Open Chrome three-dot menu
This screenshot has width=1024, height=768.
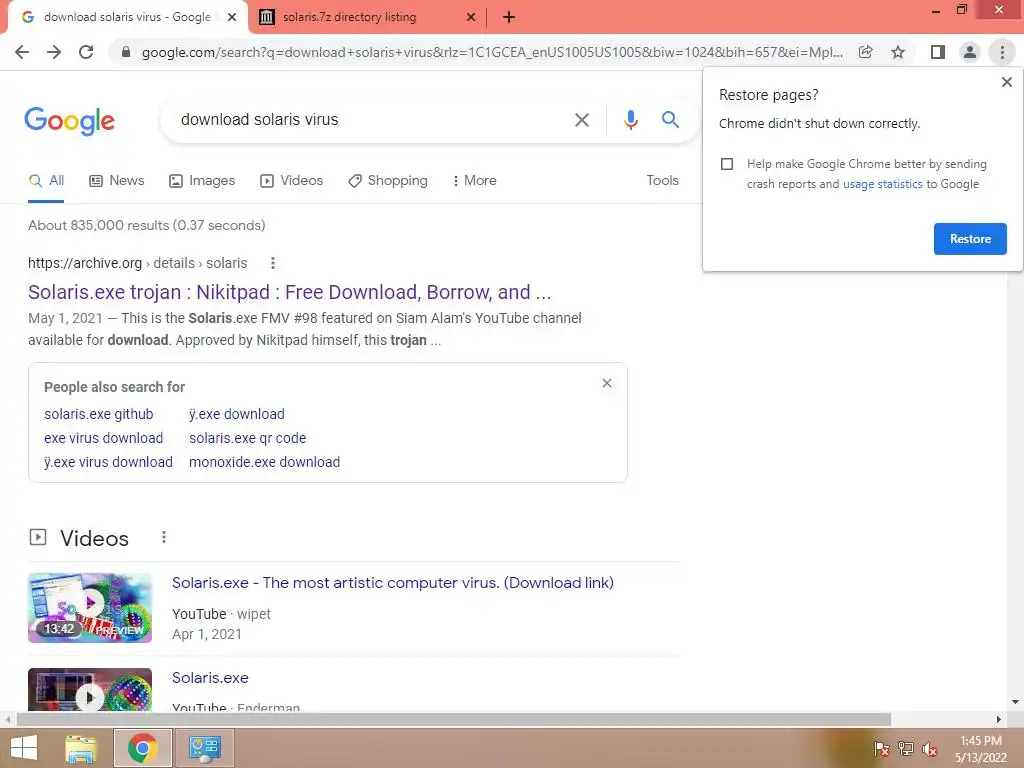pyautogui.click(x=1002, y=52)
